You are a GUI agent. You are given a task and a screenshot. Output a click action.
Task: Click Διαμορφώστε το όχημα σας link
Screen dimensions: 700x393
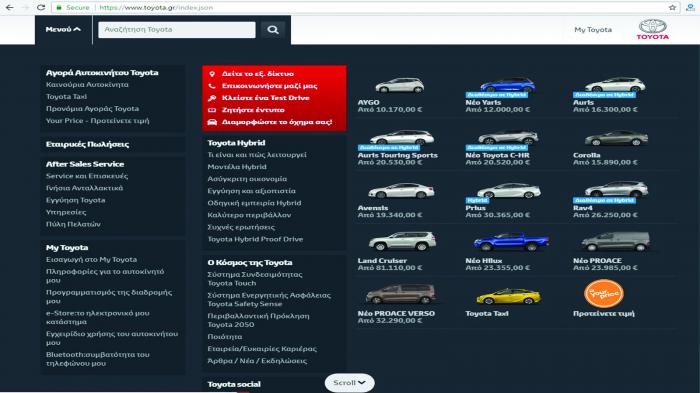277,122
